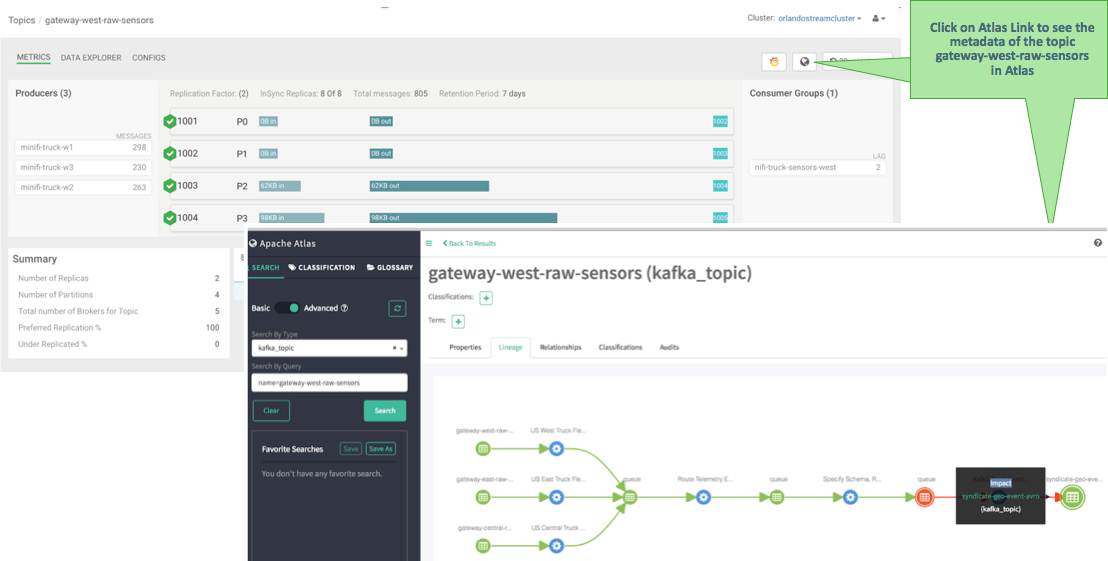
Task: Clear kafka_topic selection with the x
Action: [x=394, y=348]
